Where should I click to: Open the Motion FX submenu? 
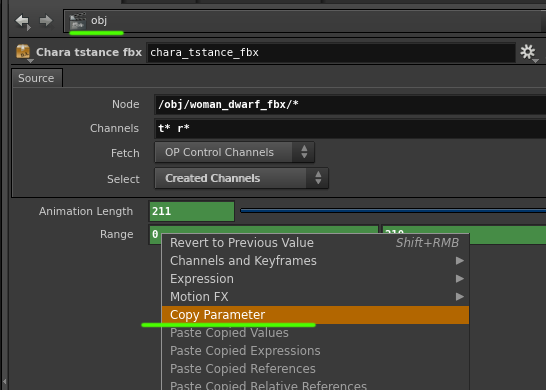pyautogui.click(x=315, y=297)
